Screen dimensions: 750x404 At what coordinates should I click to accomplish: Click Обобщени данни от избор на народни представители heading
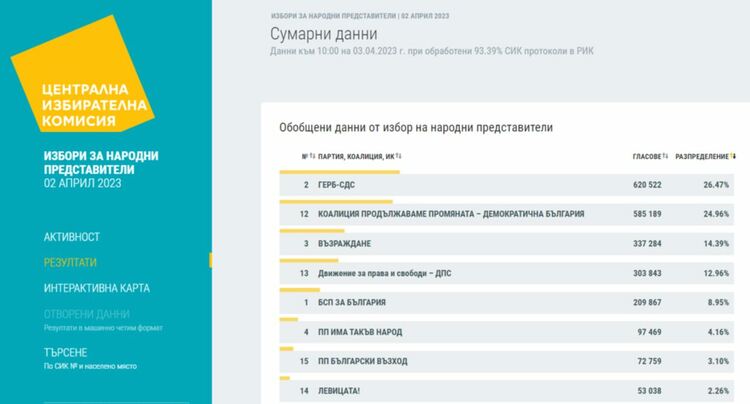[x=416, y=128]
